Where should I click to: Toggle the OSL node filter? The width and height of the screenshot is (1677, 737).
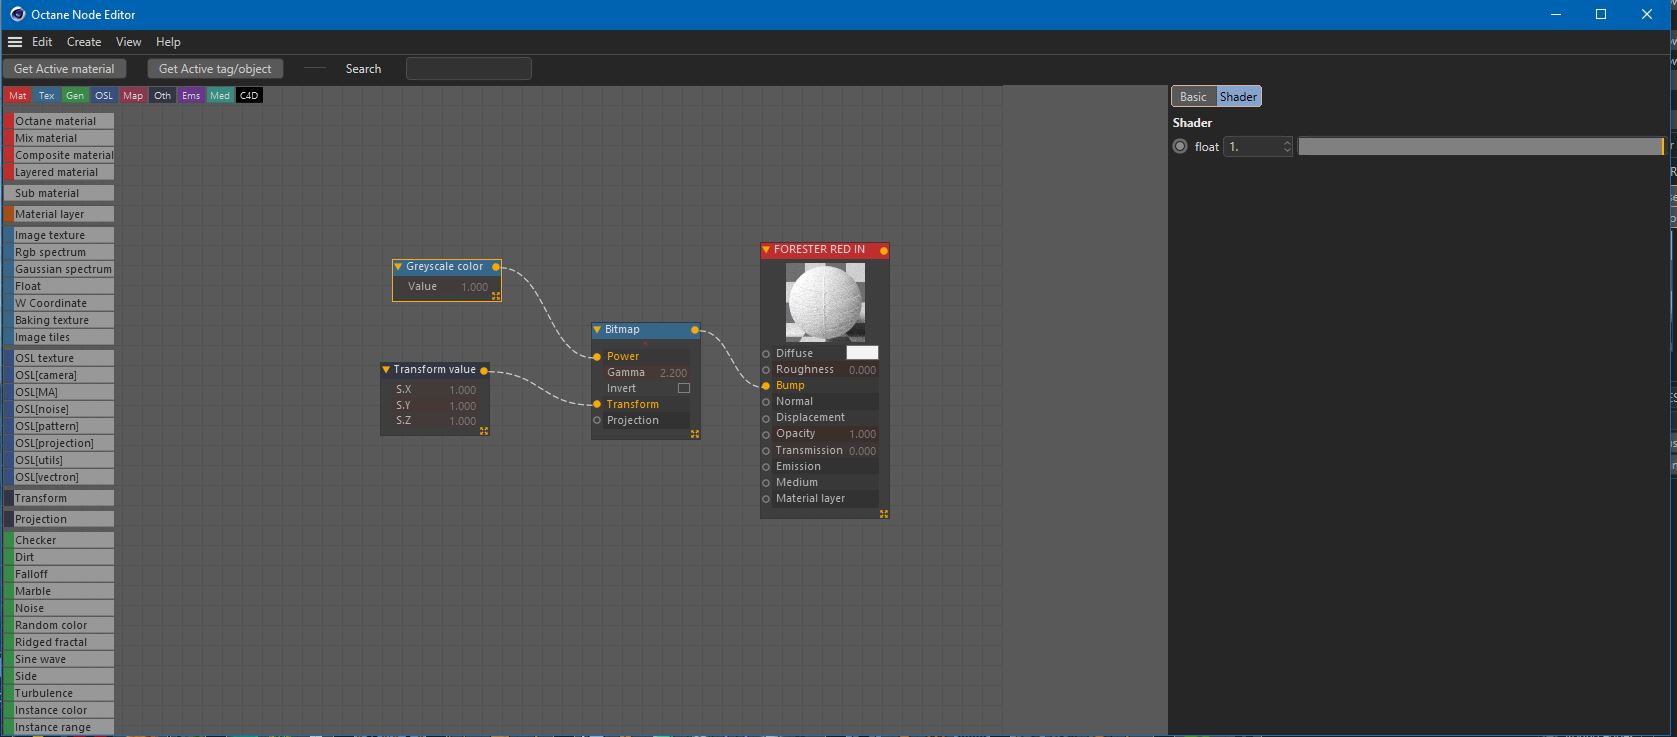click(104, 96)
